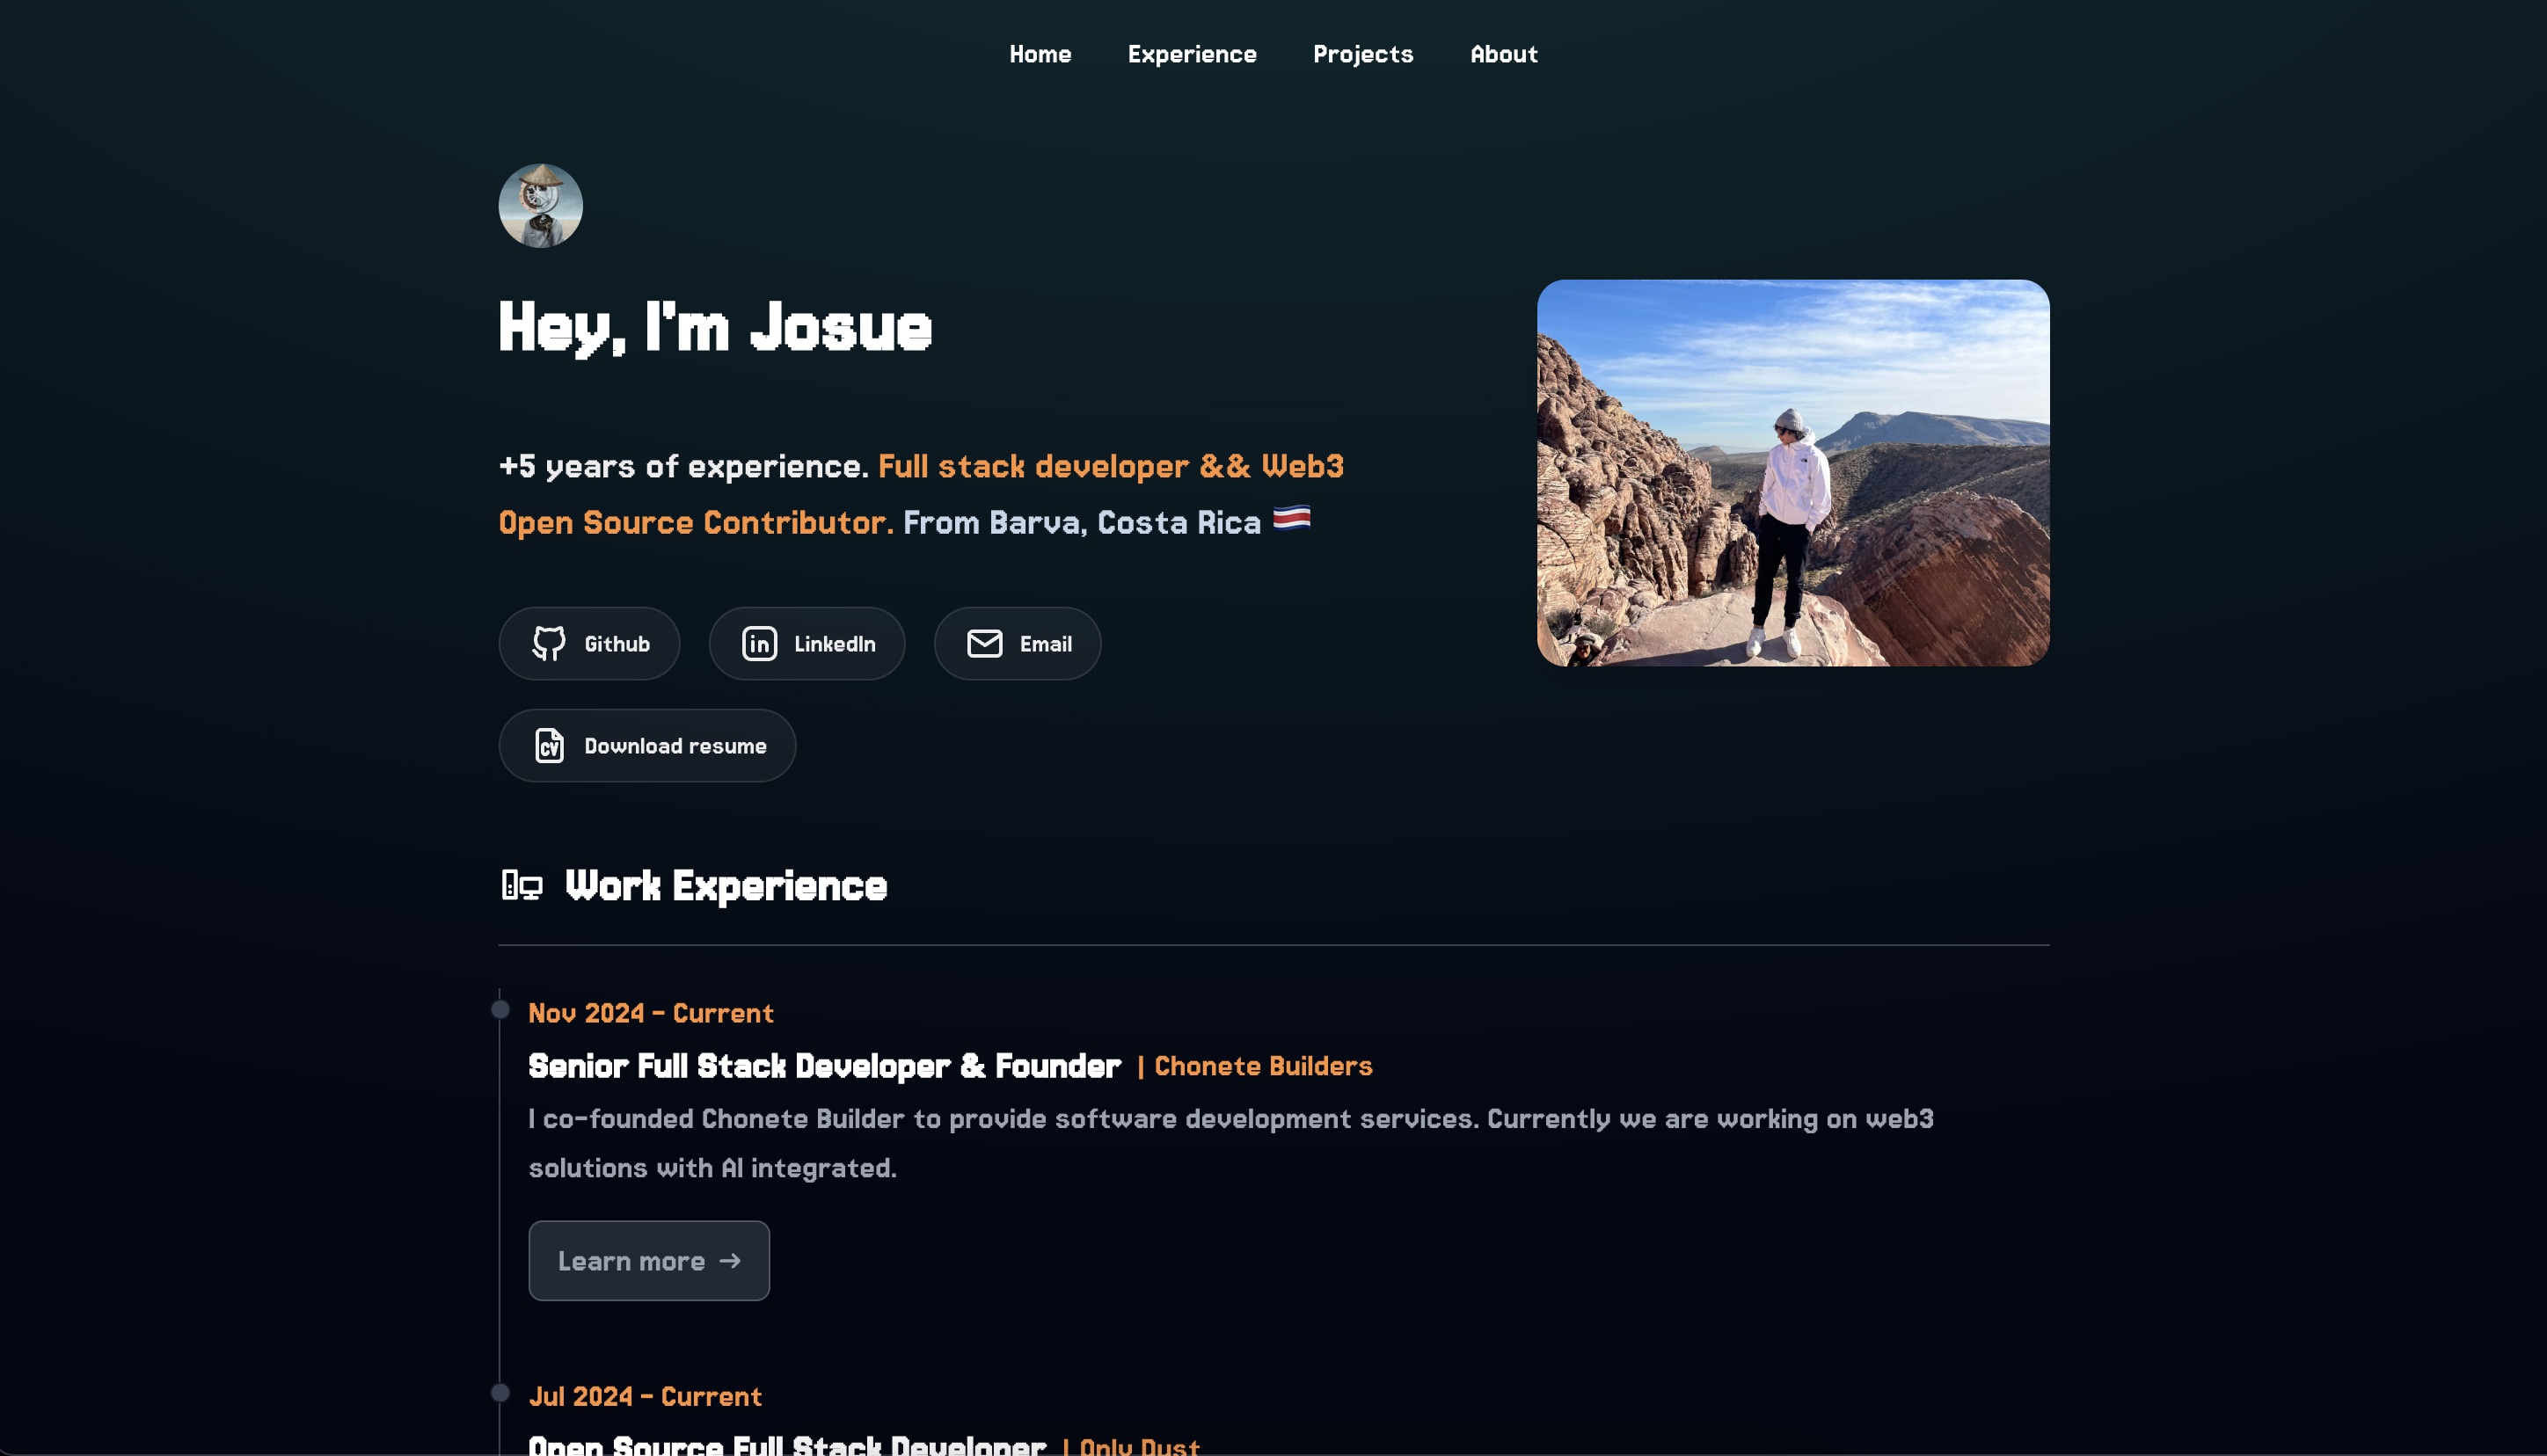
Task: Click the Github icon button
Action: 549,643
